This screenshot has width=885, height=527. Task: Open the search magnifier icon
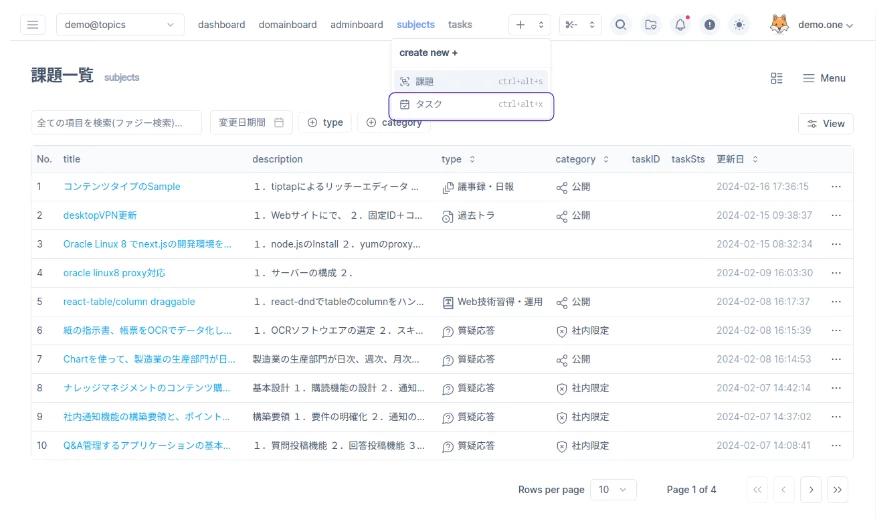(620, 25)
